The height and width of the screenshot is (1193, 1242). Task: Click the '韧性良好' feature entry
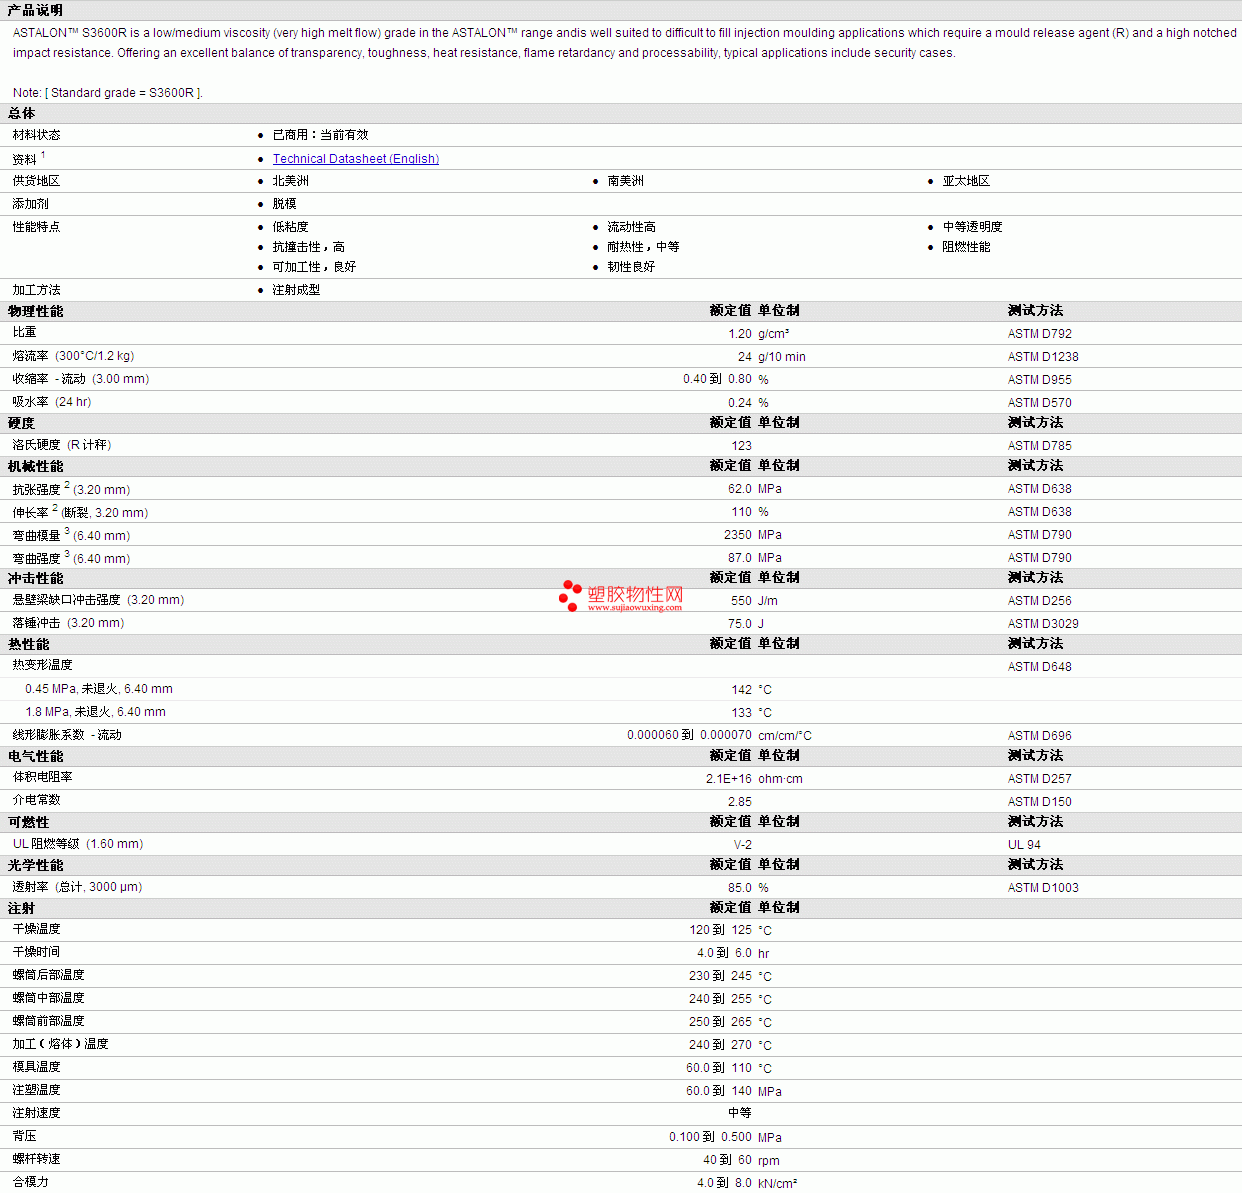[x=632, y=267]
